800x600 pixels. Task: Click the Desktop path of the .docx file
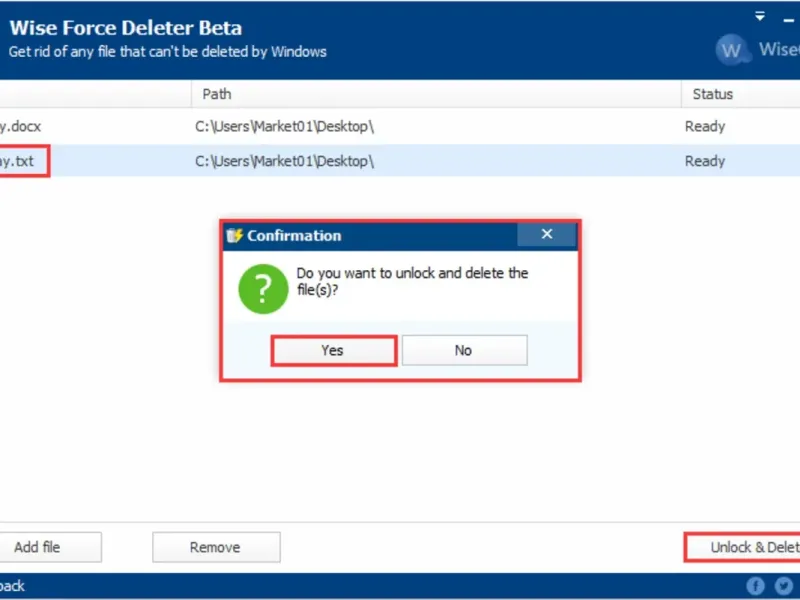(285, 127)
